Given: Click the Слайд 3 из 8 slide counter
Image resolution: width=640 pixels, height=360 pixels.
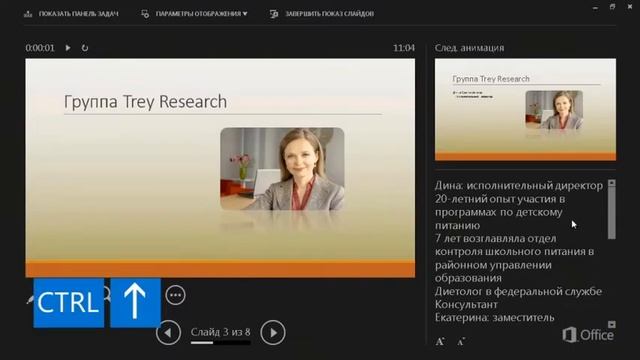Looking at the screenshot, I should pyautogui.click(x=220, y=332).
